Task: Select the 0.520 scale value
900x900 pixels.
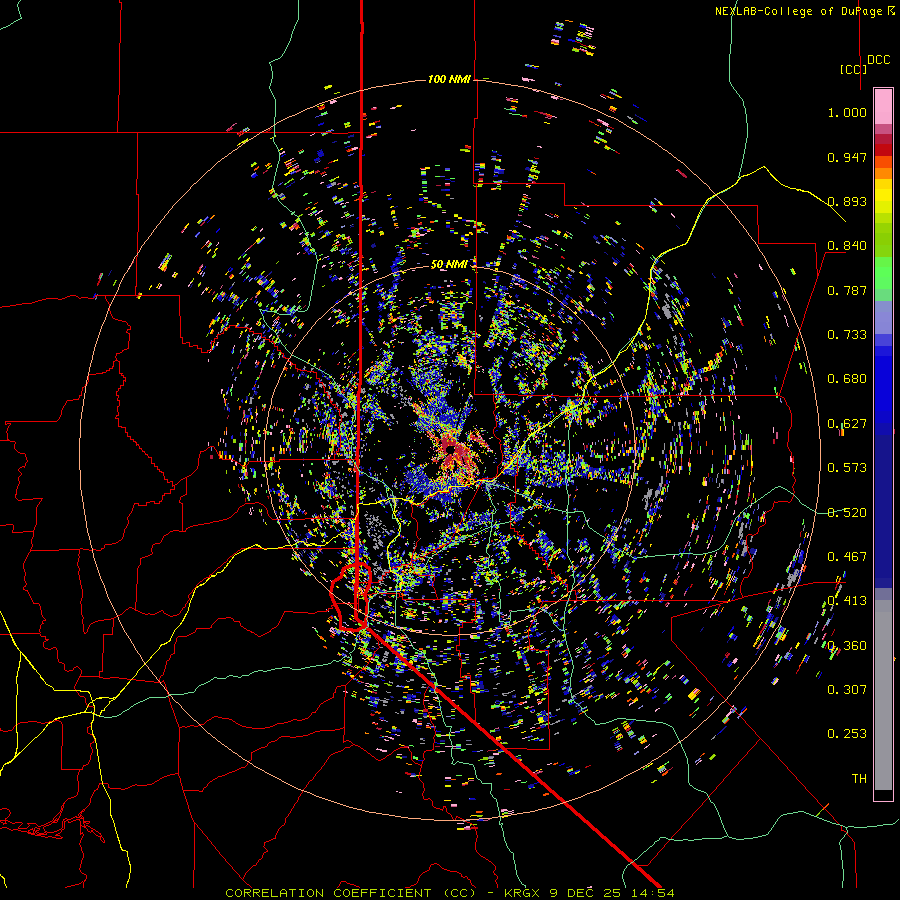Action: click(x=847, y=513)
